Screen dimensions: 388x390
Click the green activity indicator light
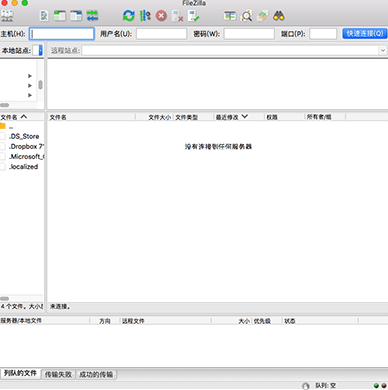(x=376, y=386)
